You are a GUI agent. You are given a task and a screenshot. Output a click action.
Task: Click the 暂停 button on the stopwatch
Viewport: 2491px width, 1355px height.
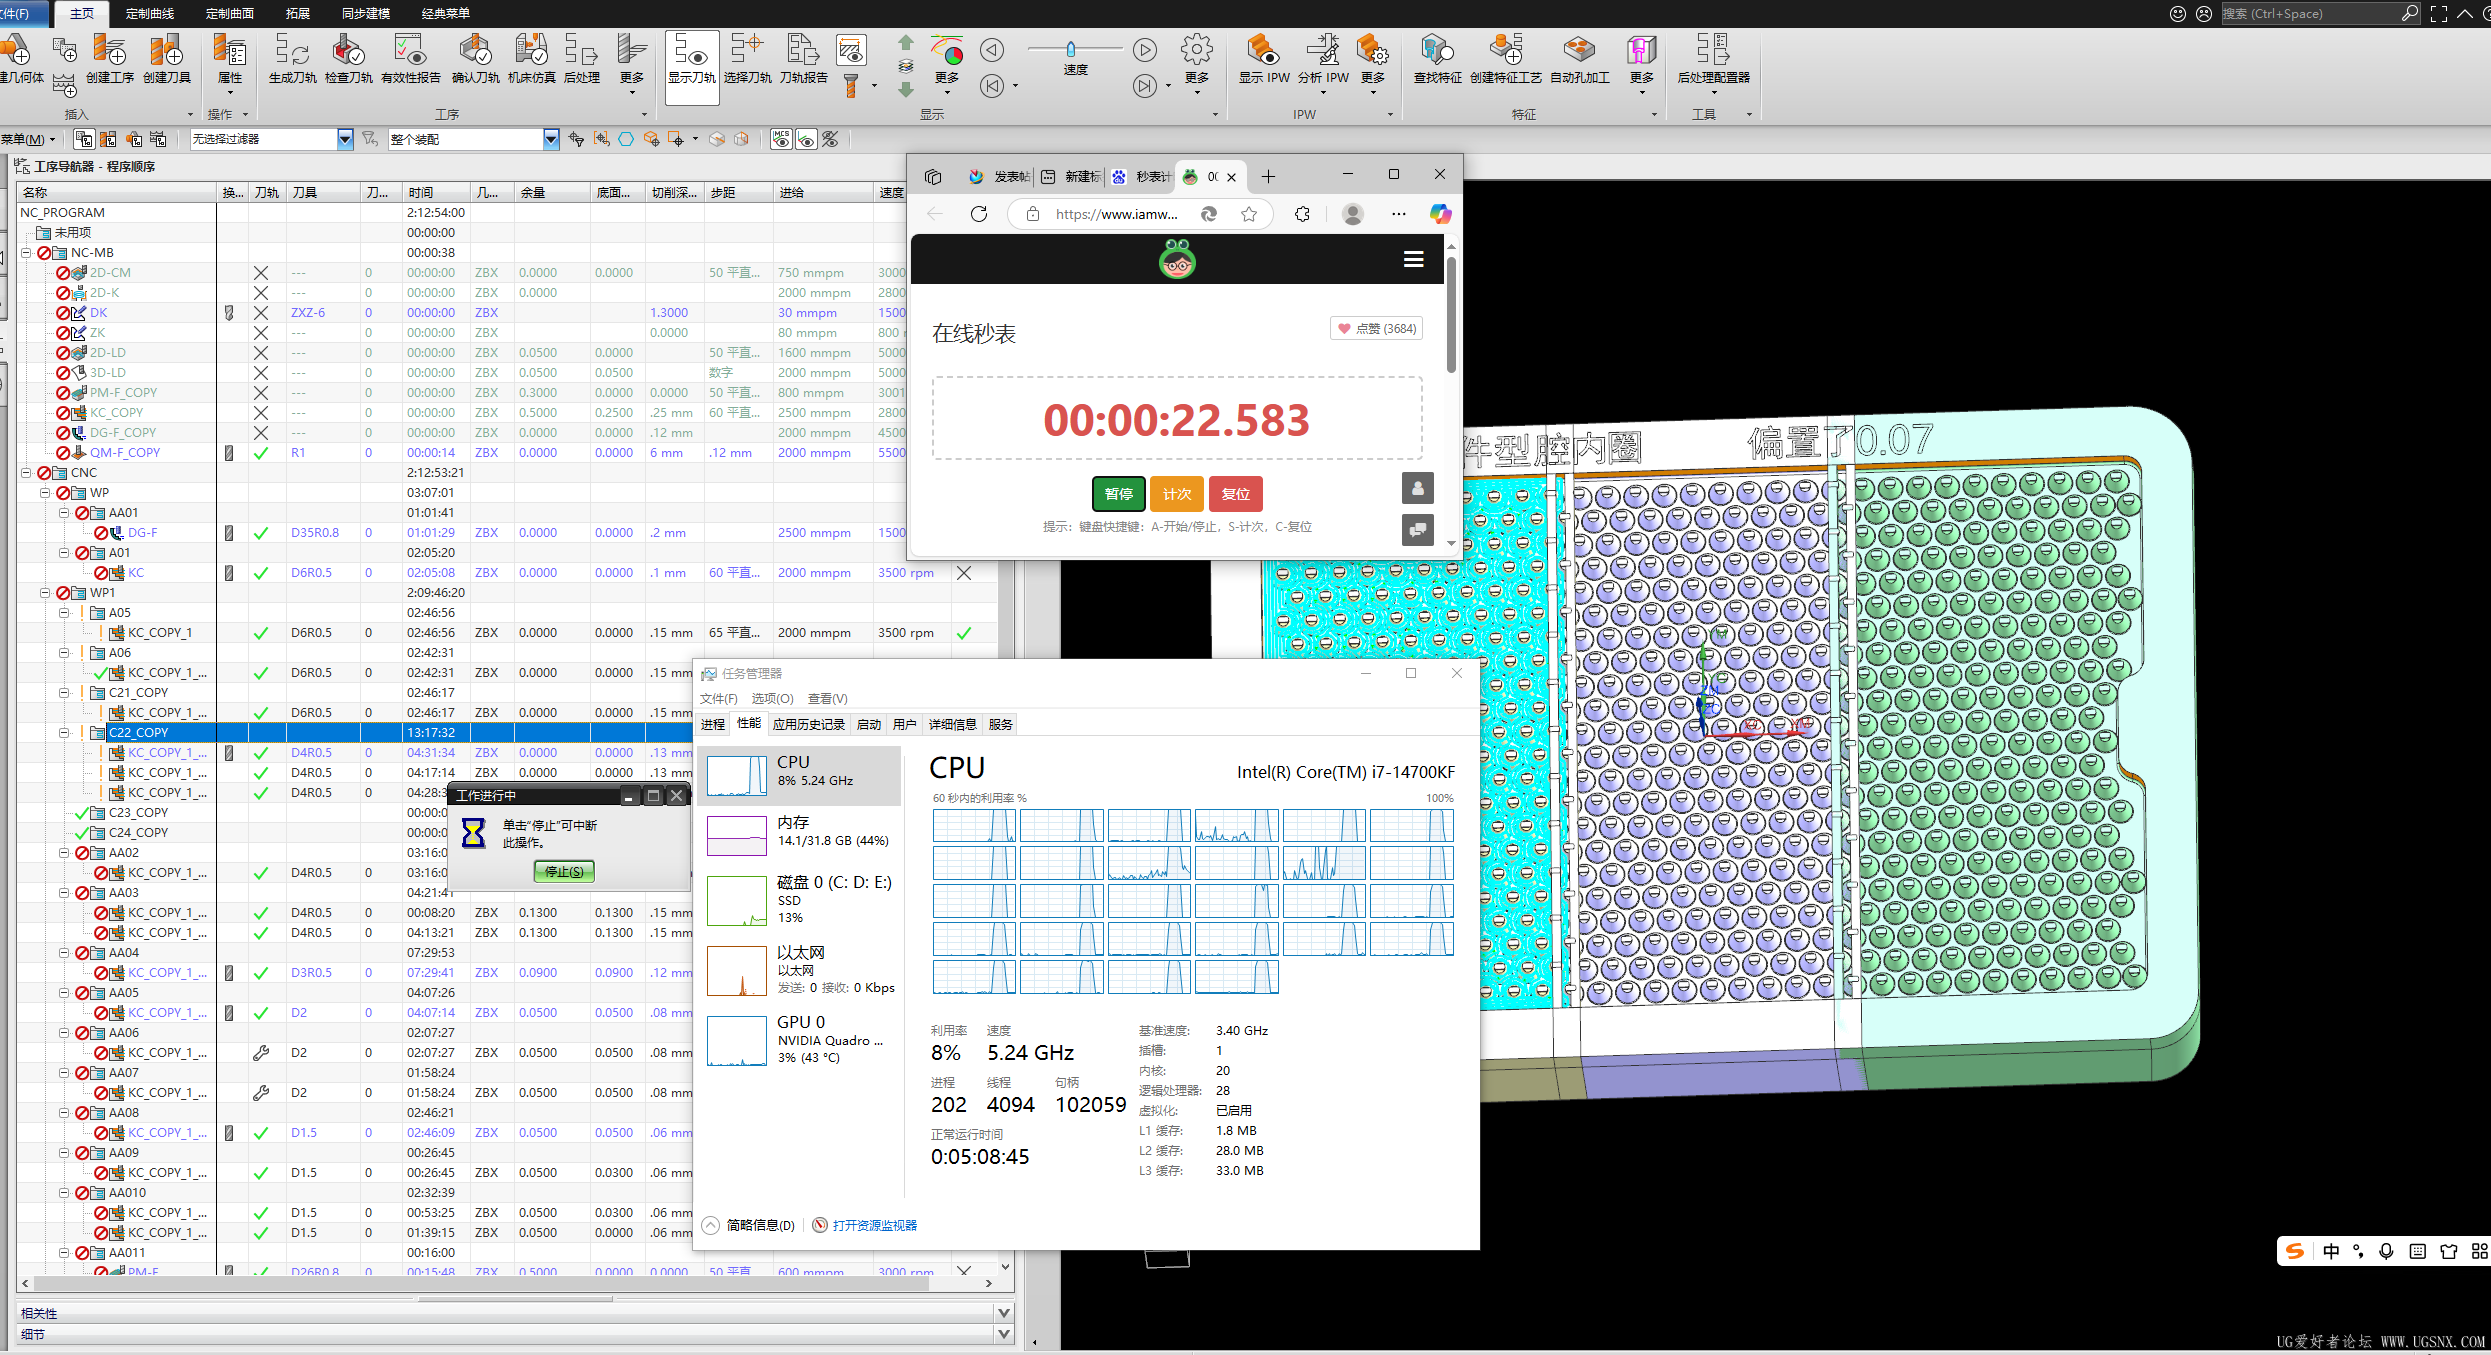pos(1118,494)
